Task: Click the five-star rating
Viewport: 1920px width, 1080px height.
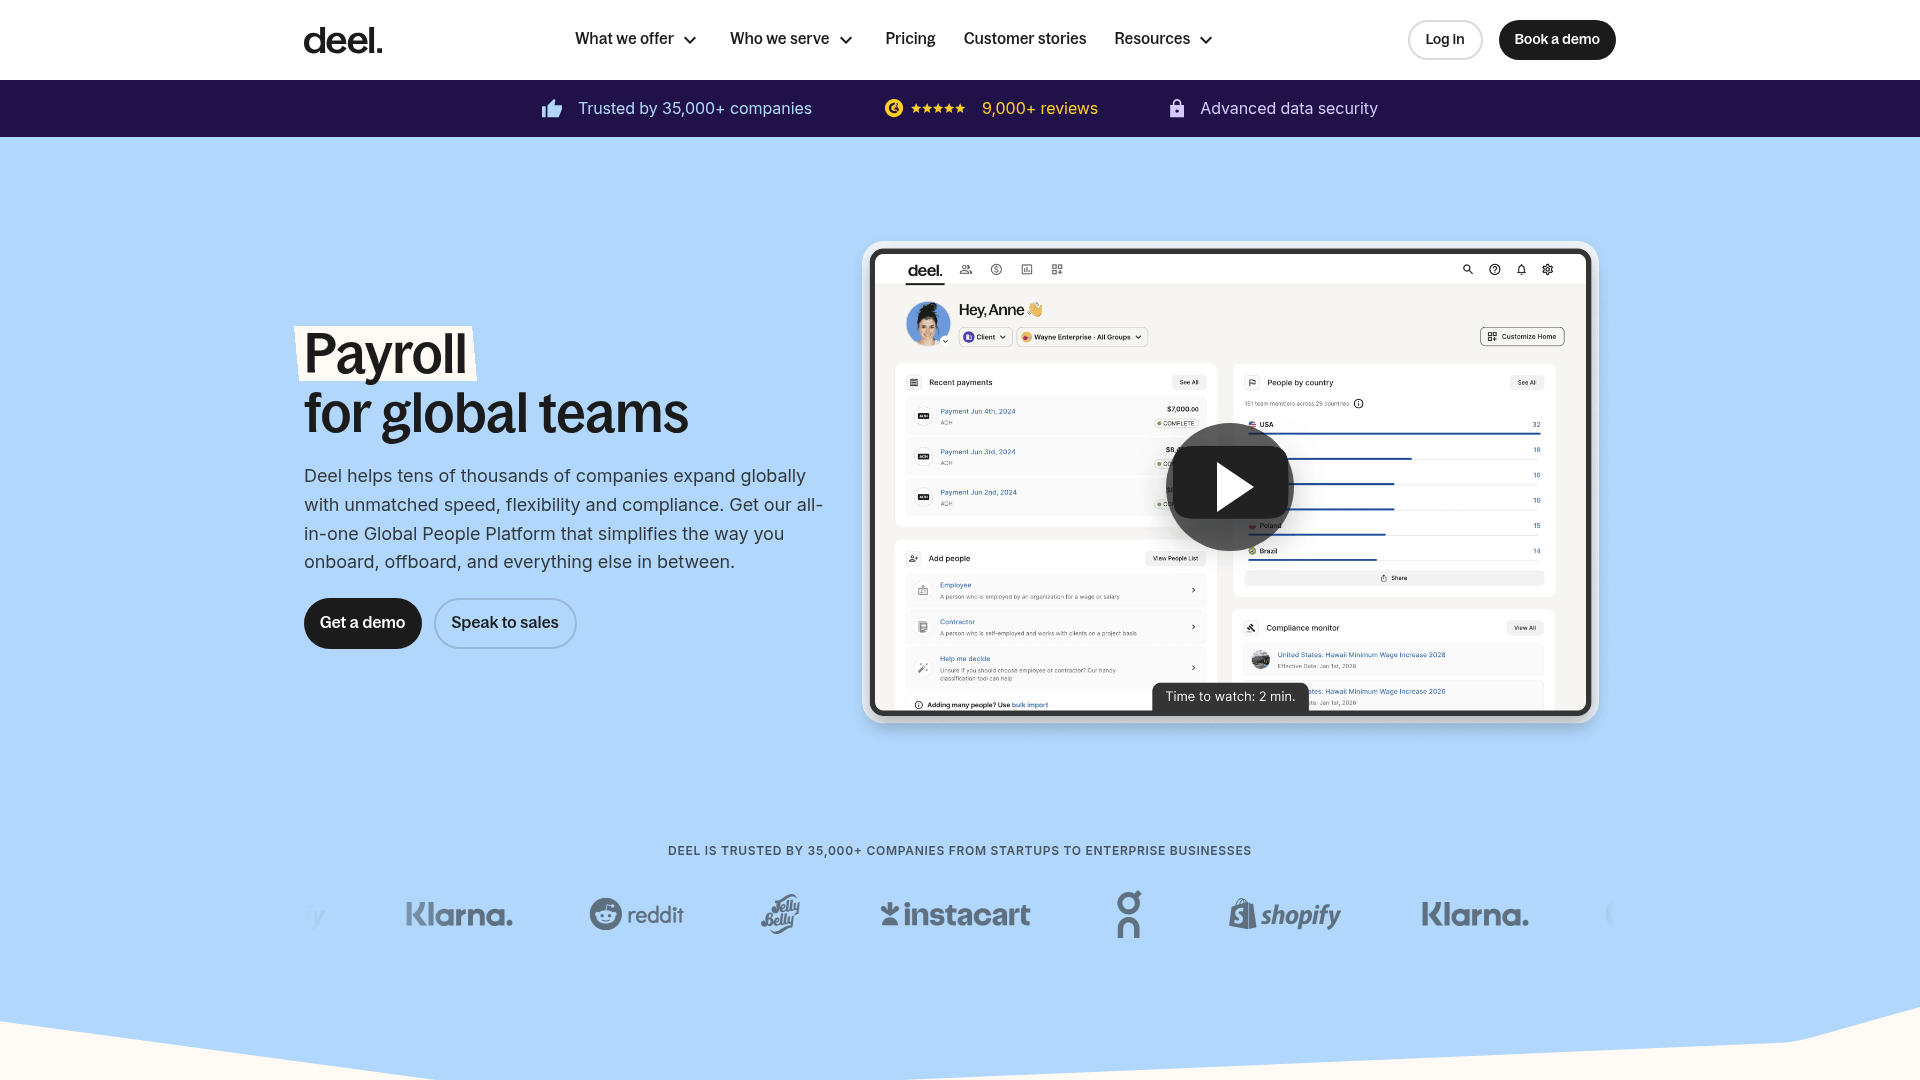Action: (x=938, y=108)
